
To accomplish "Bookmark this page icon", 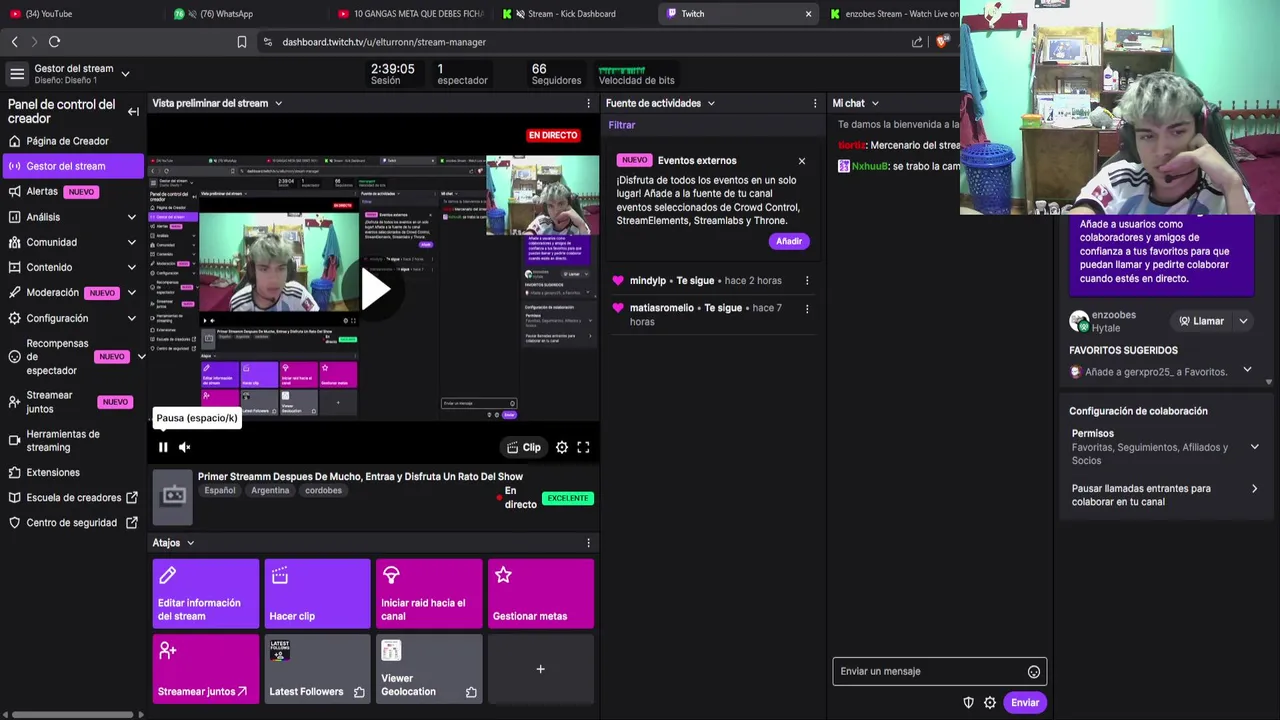I will point(241,42).
